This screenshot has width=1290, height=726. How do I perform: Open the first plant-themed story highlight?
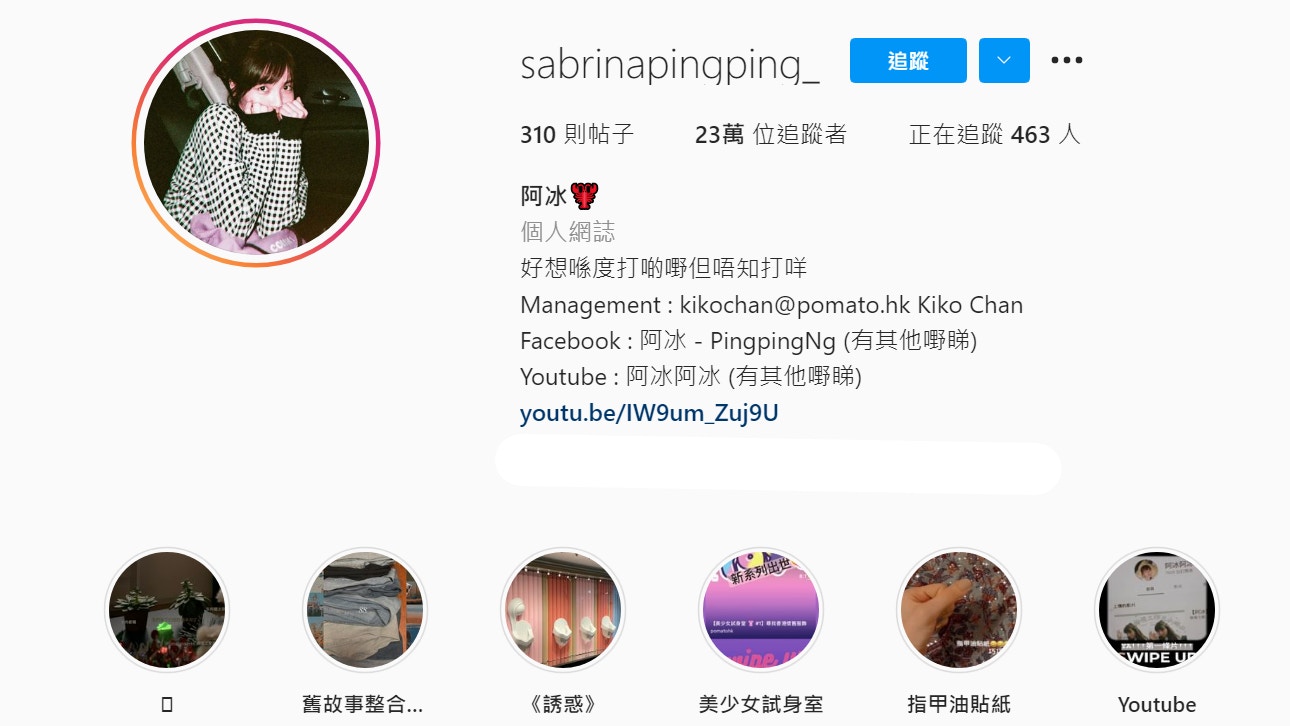(x=166, y=610)
